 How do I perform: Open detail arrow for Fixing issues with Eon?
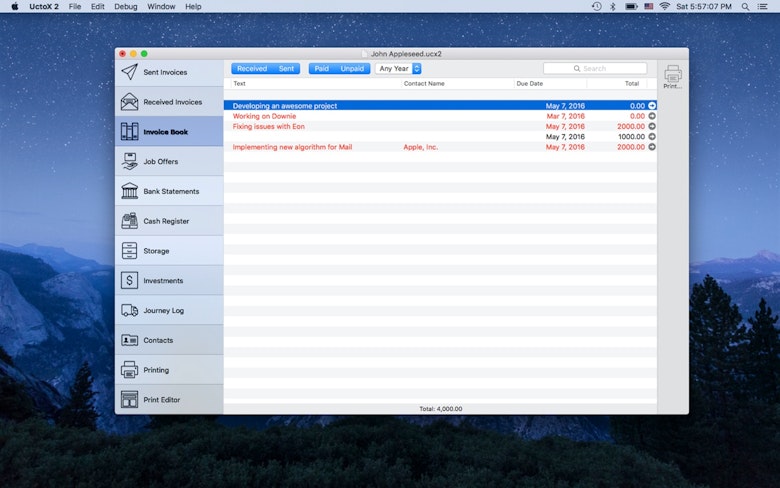click(652, 126)
